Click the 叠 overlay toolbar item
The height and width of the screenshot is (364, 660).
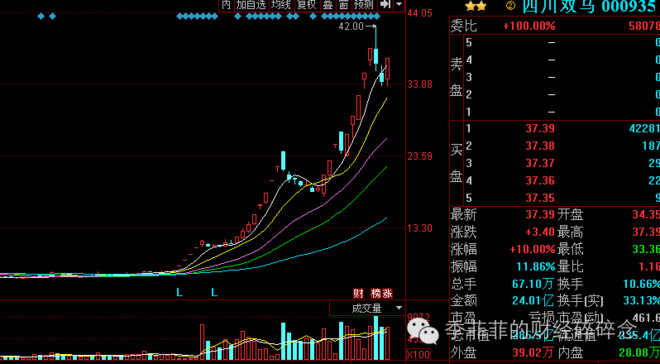pos(327,5)
